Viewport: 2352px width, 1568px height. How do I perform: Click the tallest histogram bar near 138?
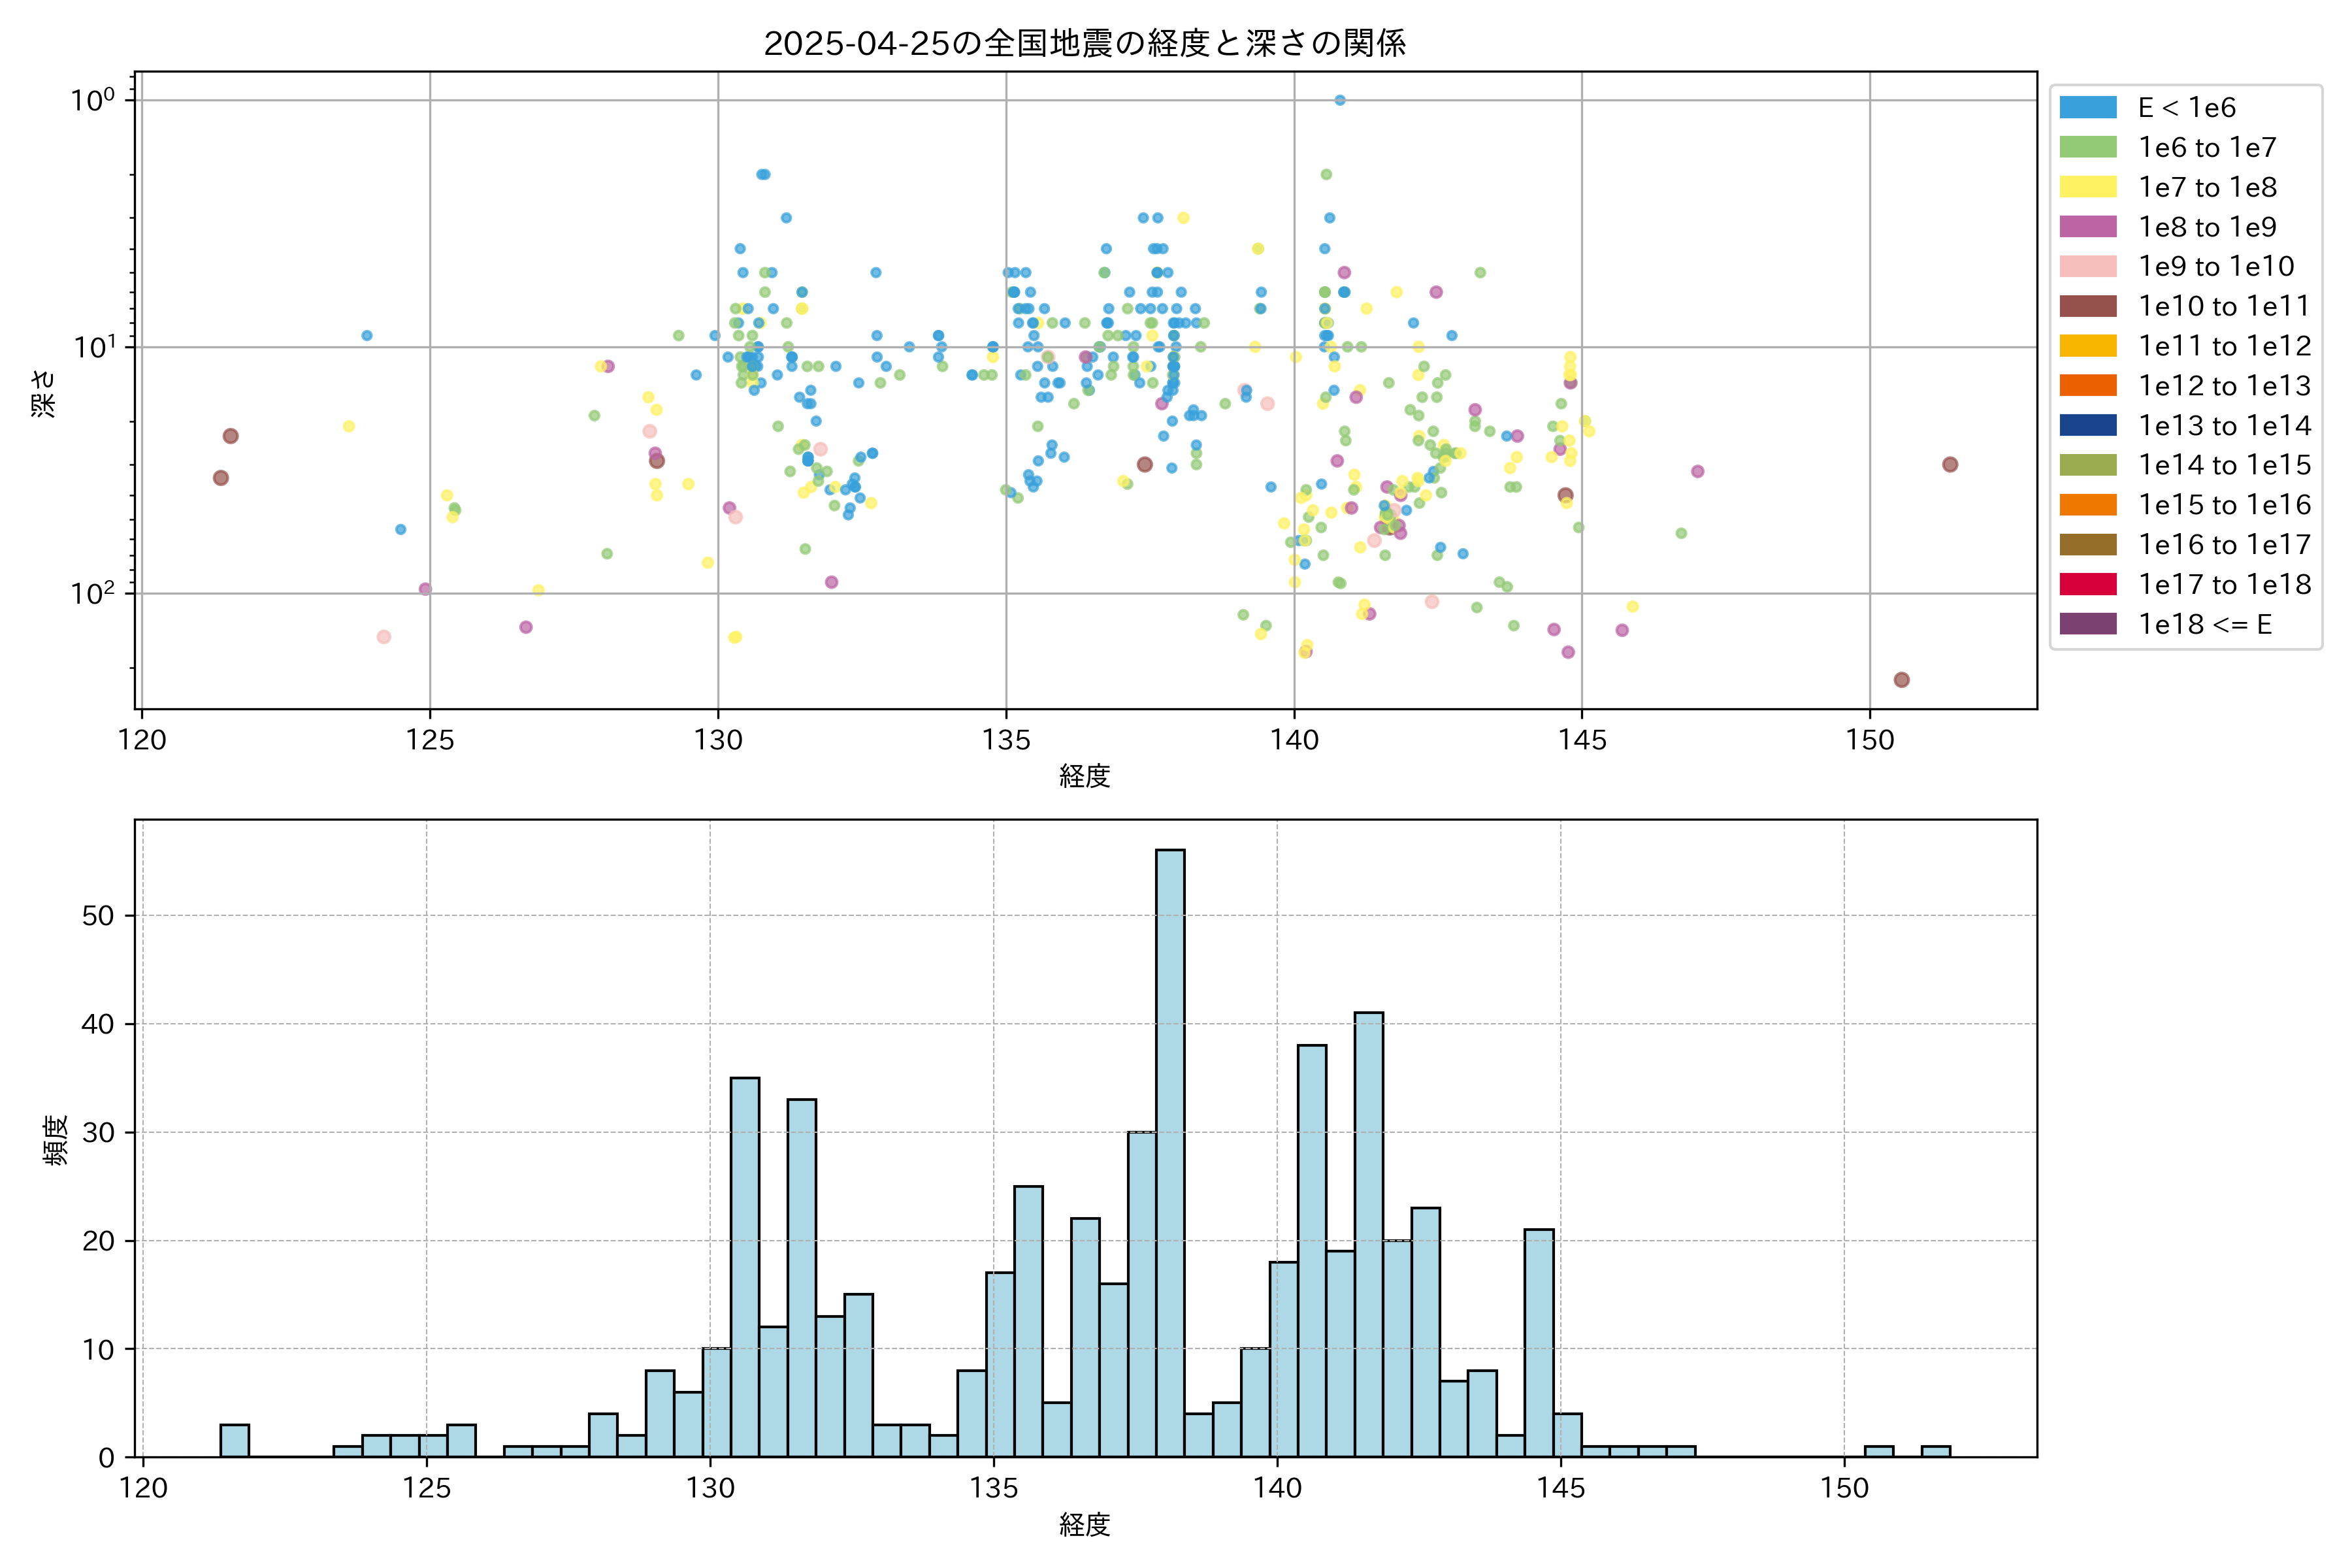coord(1170,1150)
